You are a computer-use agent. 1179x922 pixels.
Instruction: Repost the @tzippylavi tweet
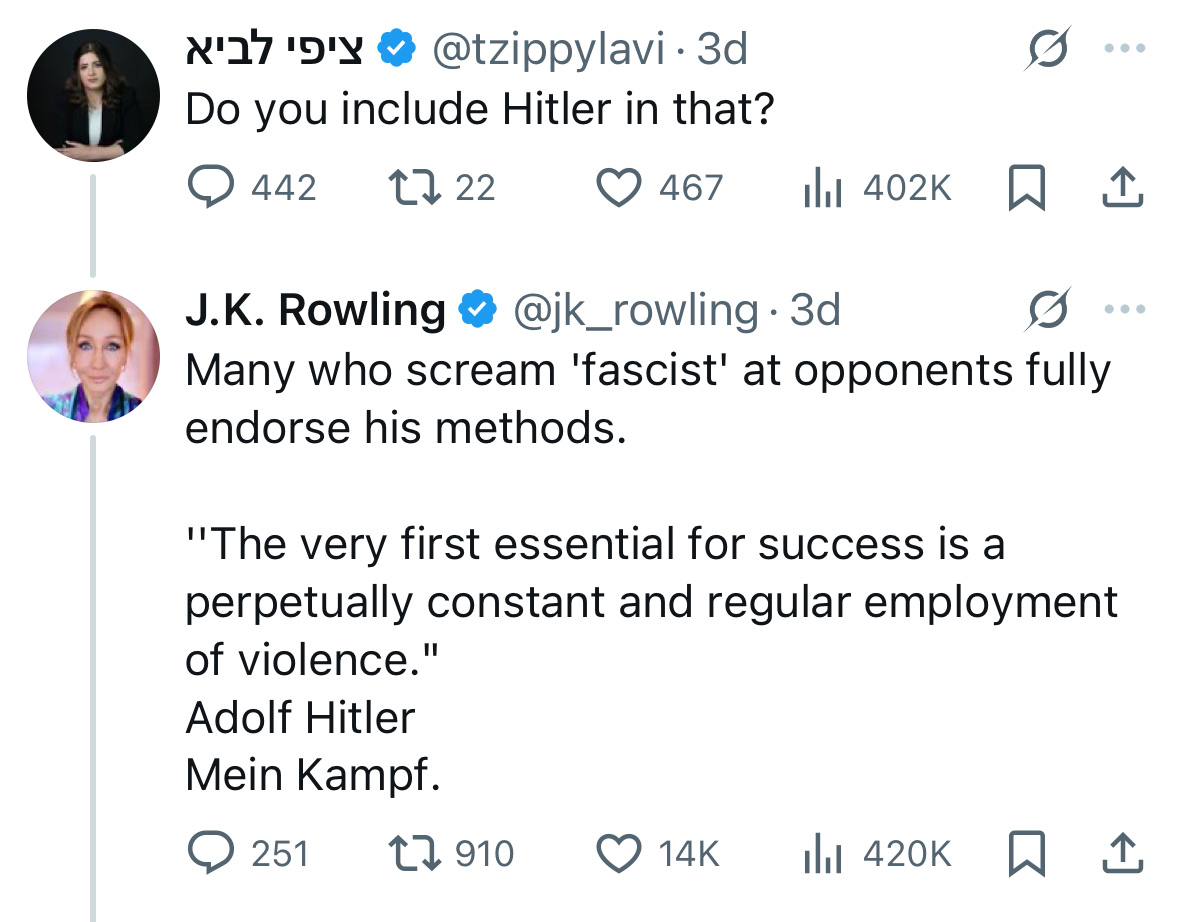410,188
